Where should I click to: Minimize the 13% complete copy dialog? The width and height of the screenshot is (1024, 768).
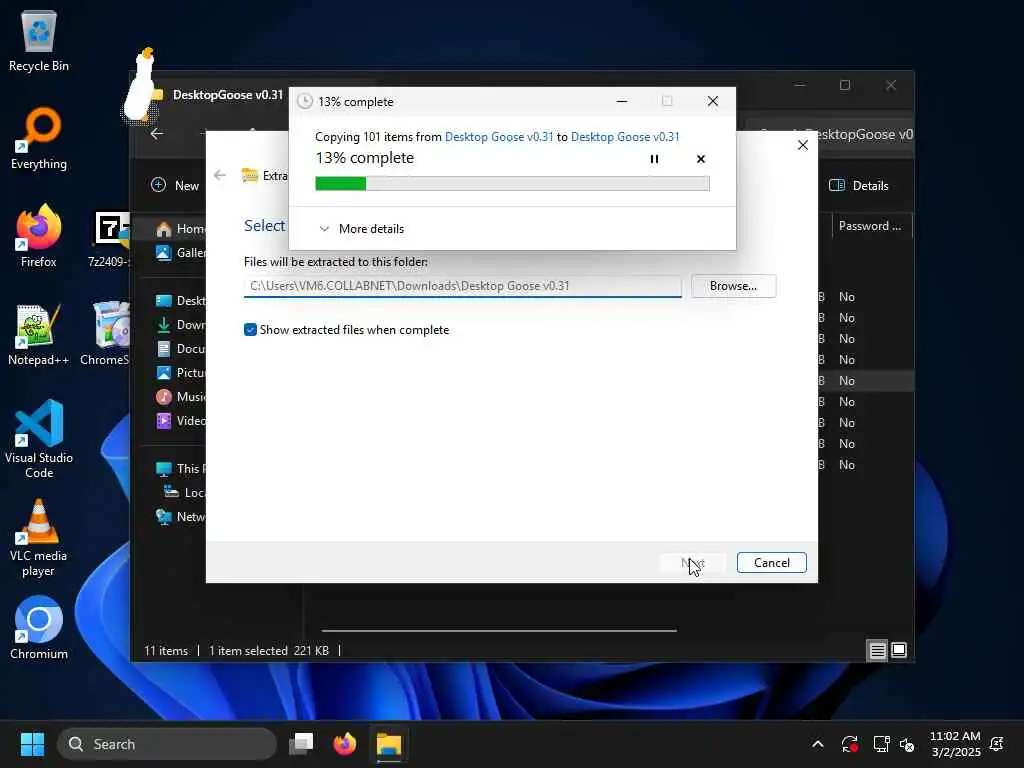(622, 101)
